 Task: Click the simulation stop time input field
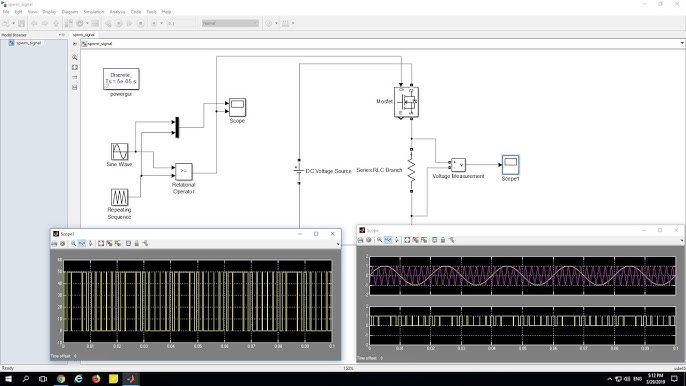[x=181, y=23]
